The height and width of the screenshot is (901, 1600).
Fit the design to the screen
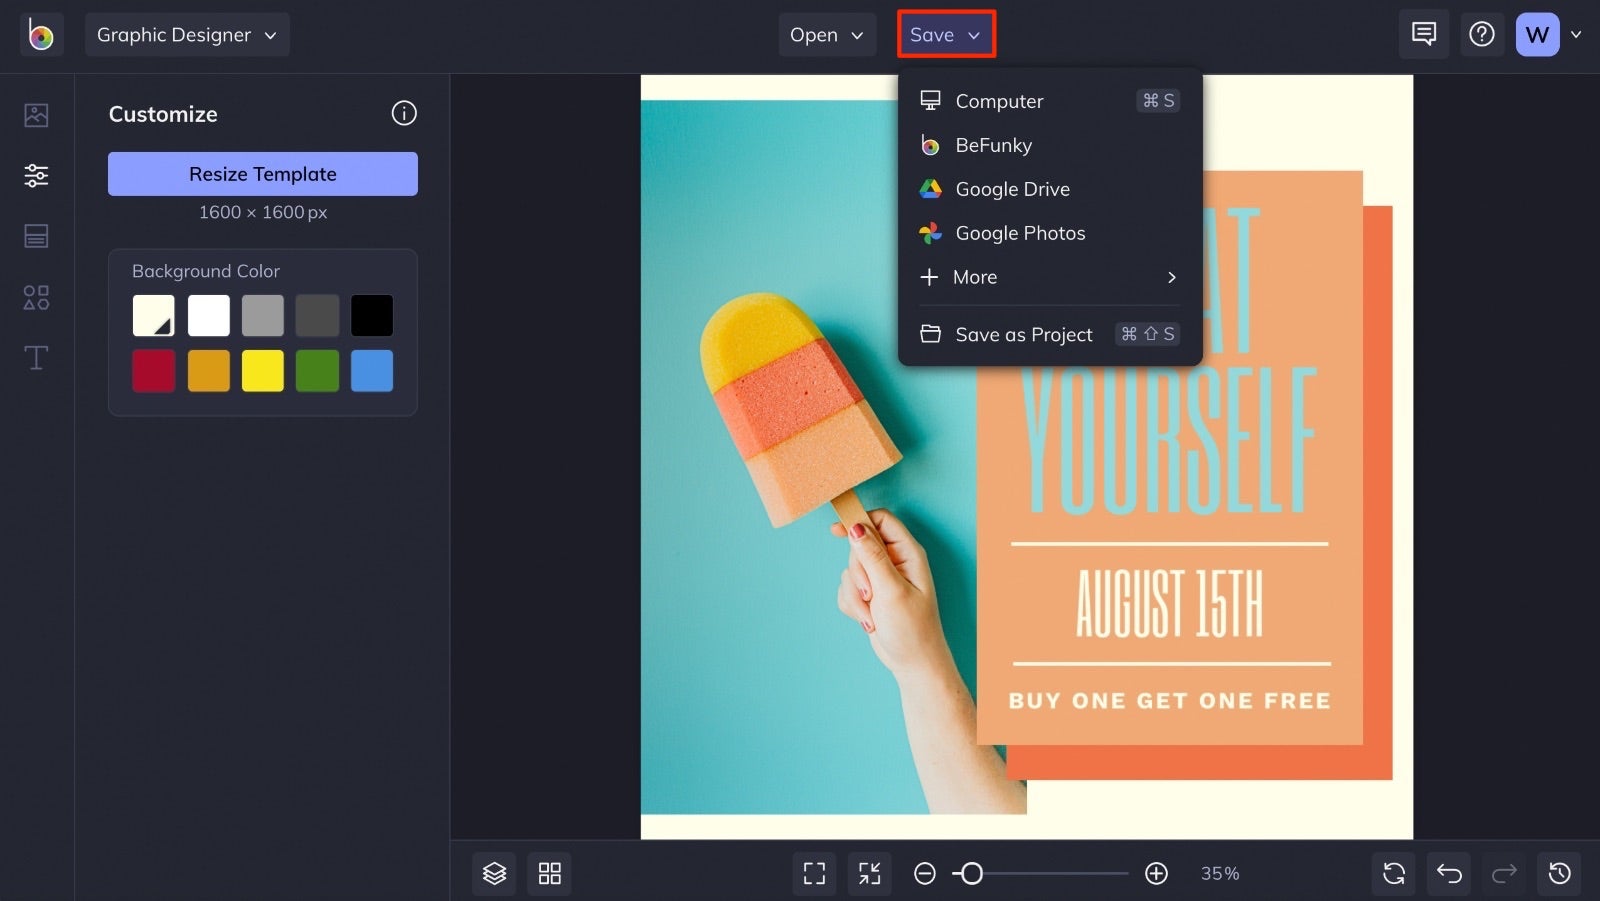pyautogui.click(x=869, y=873)
